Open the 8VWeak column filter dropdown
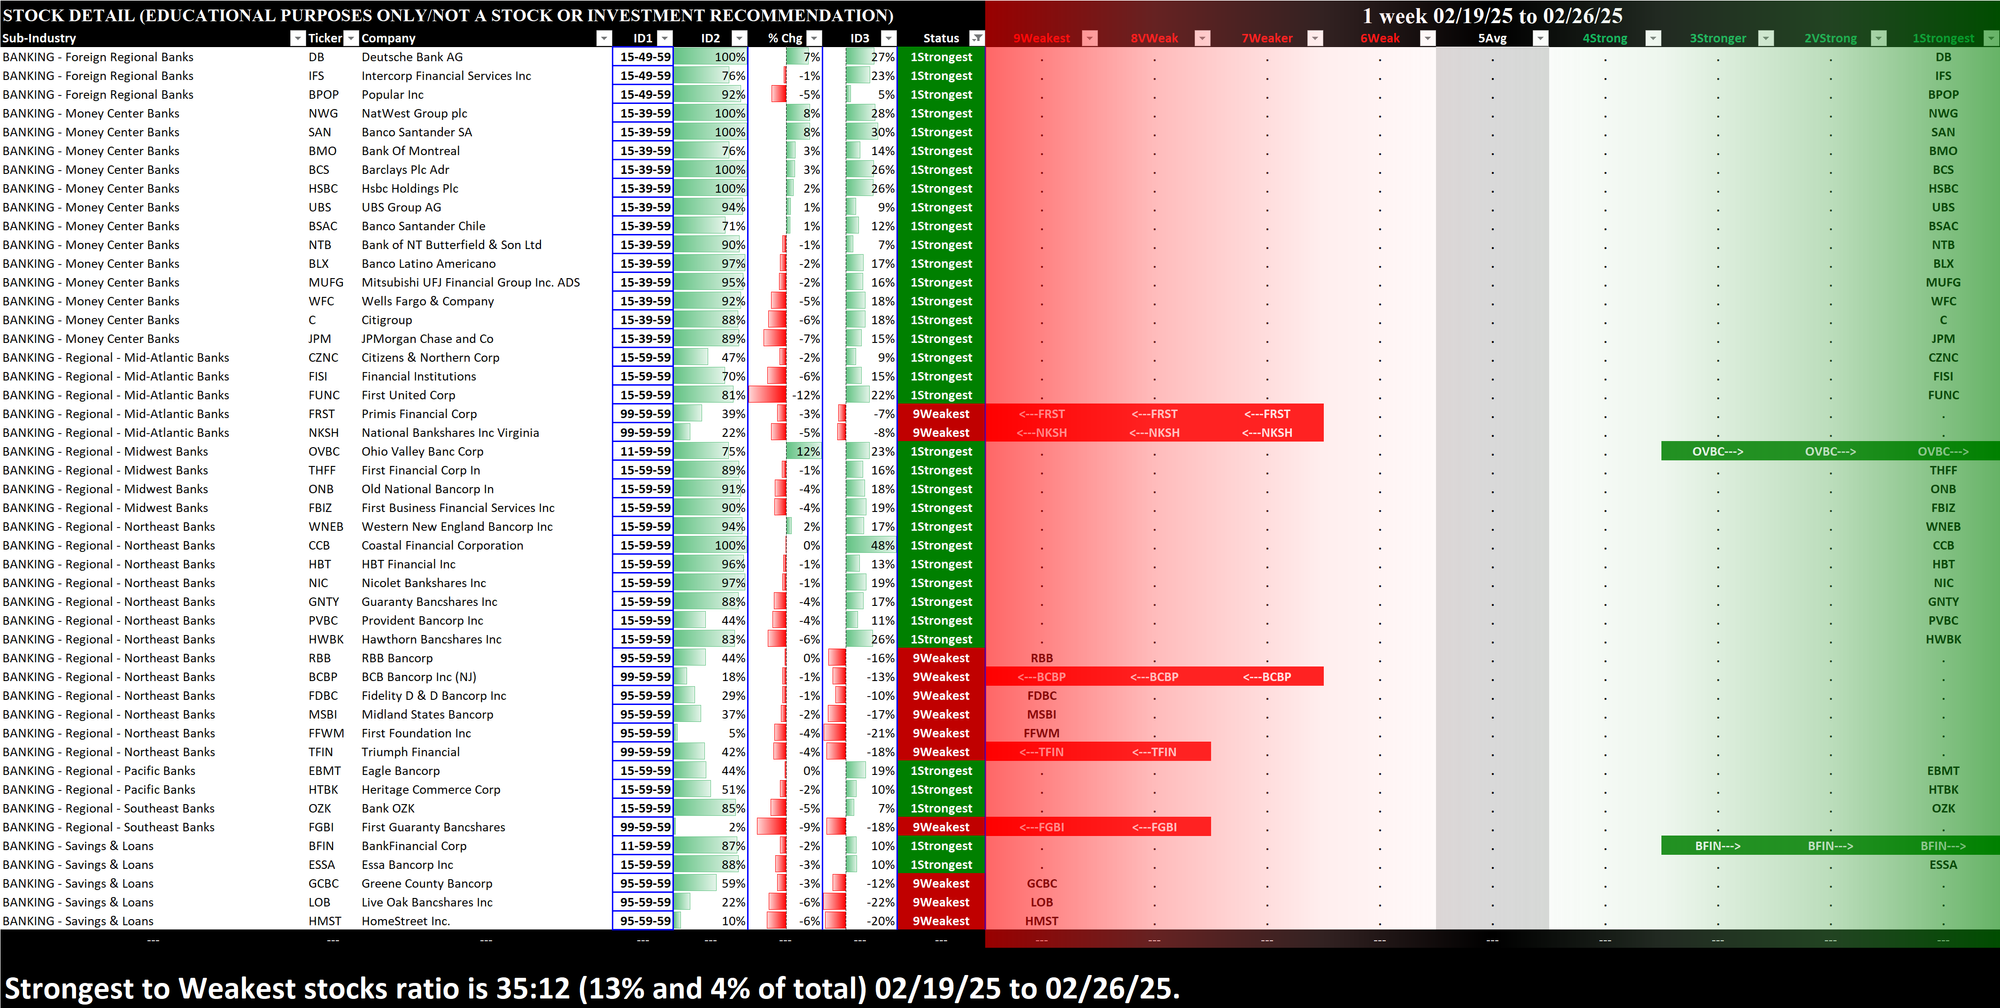This screenshot has width=2000, height=1008. 1203,38
